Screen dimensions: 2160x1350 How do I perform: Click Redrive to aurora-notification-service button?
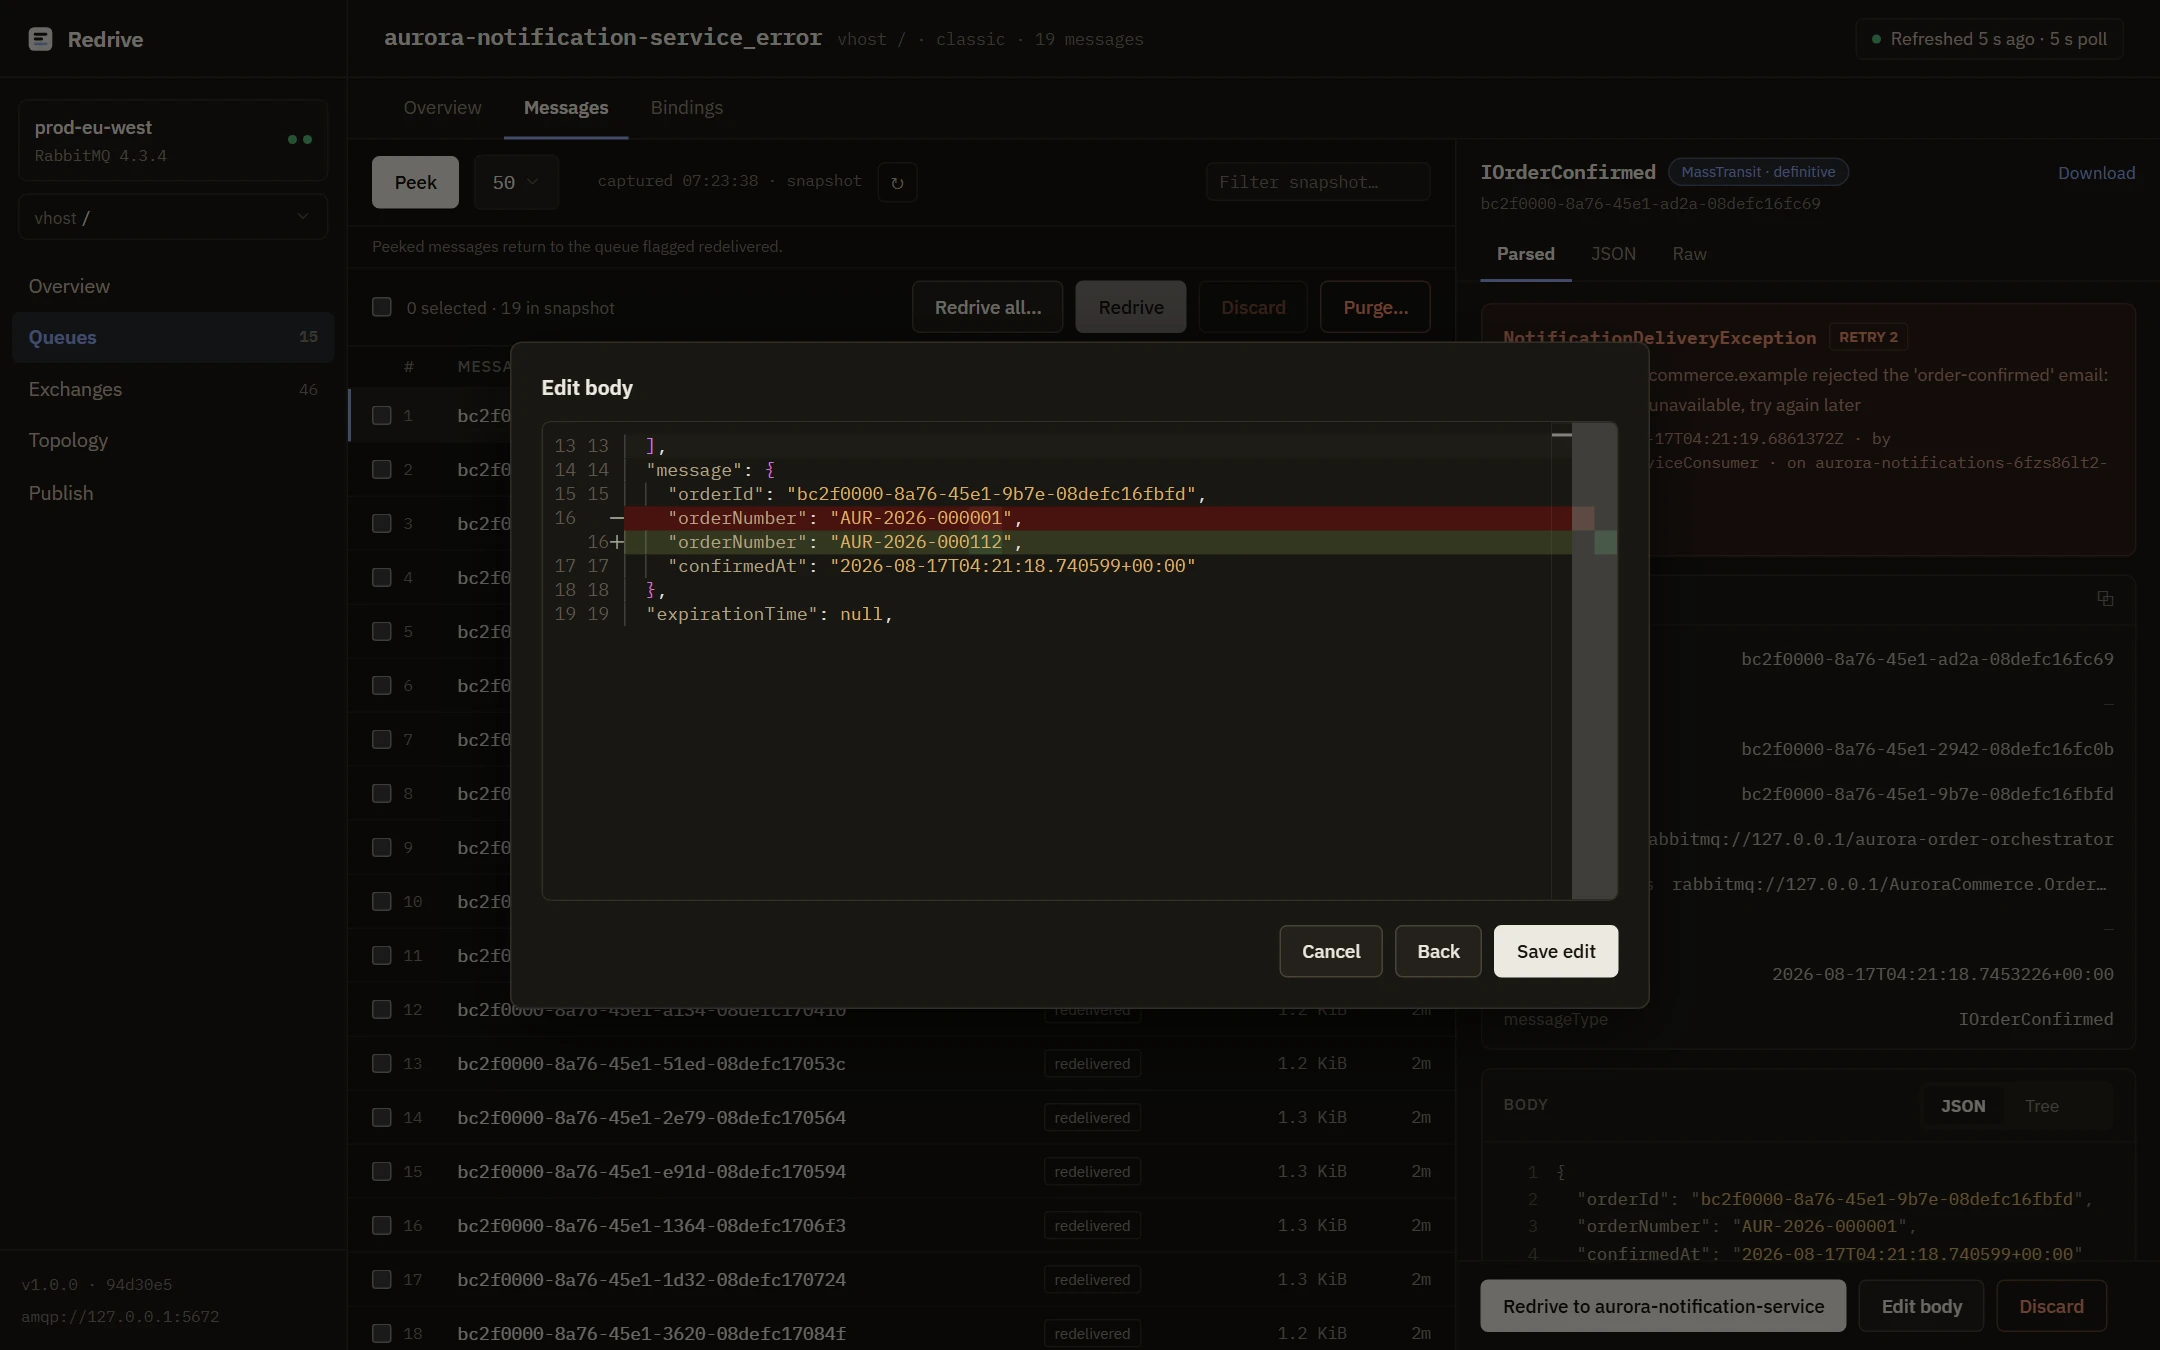[1663, 1306]
